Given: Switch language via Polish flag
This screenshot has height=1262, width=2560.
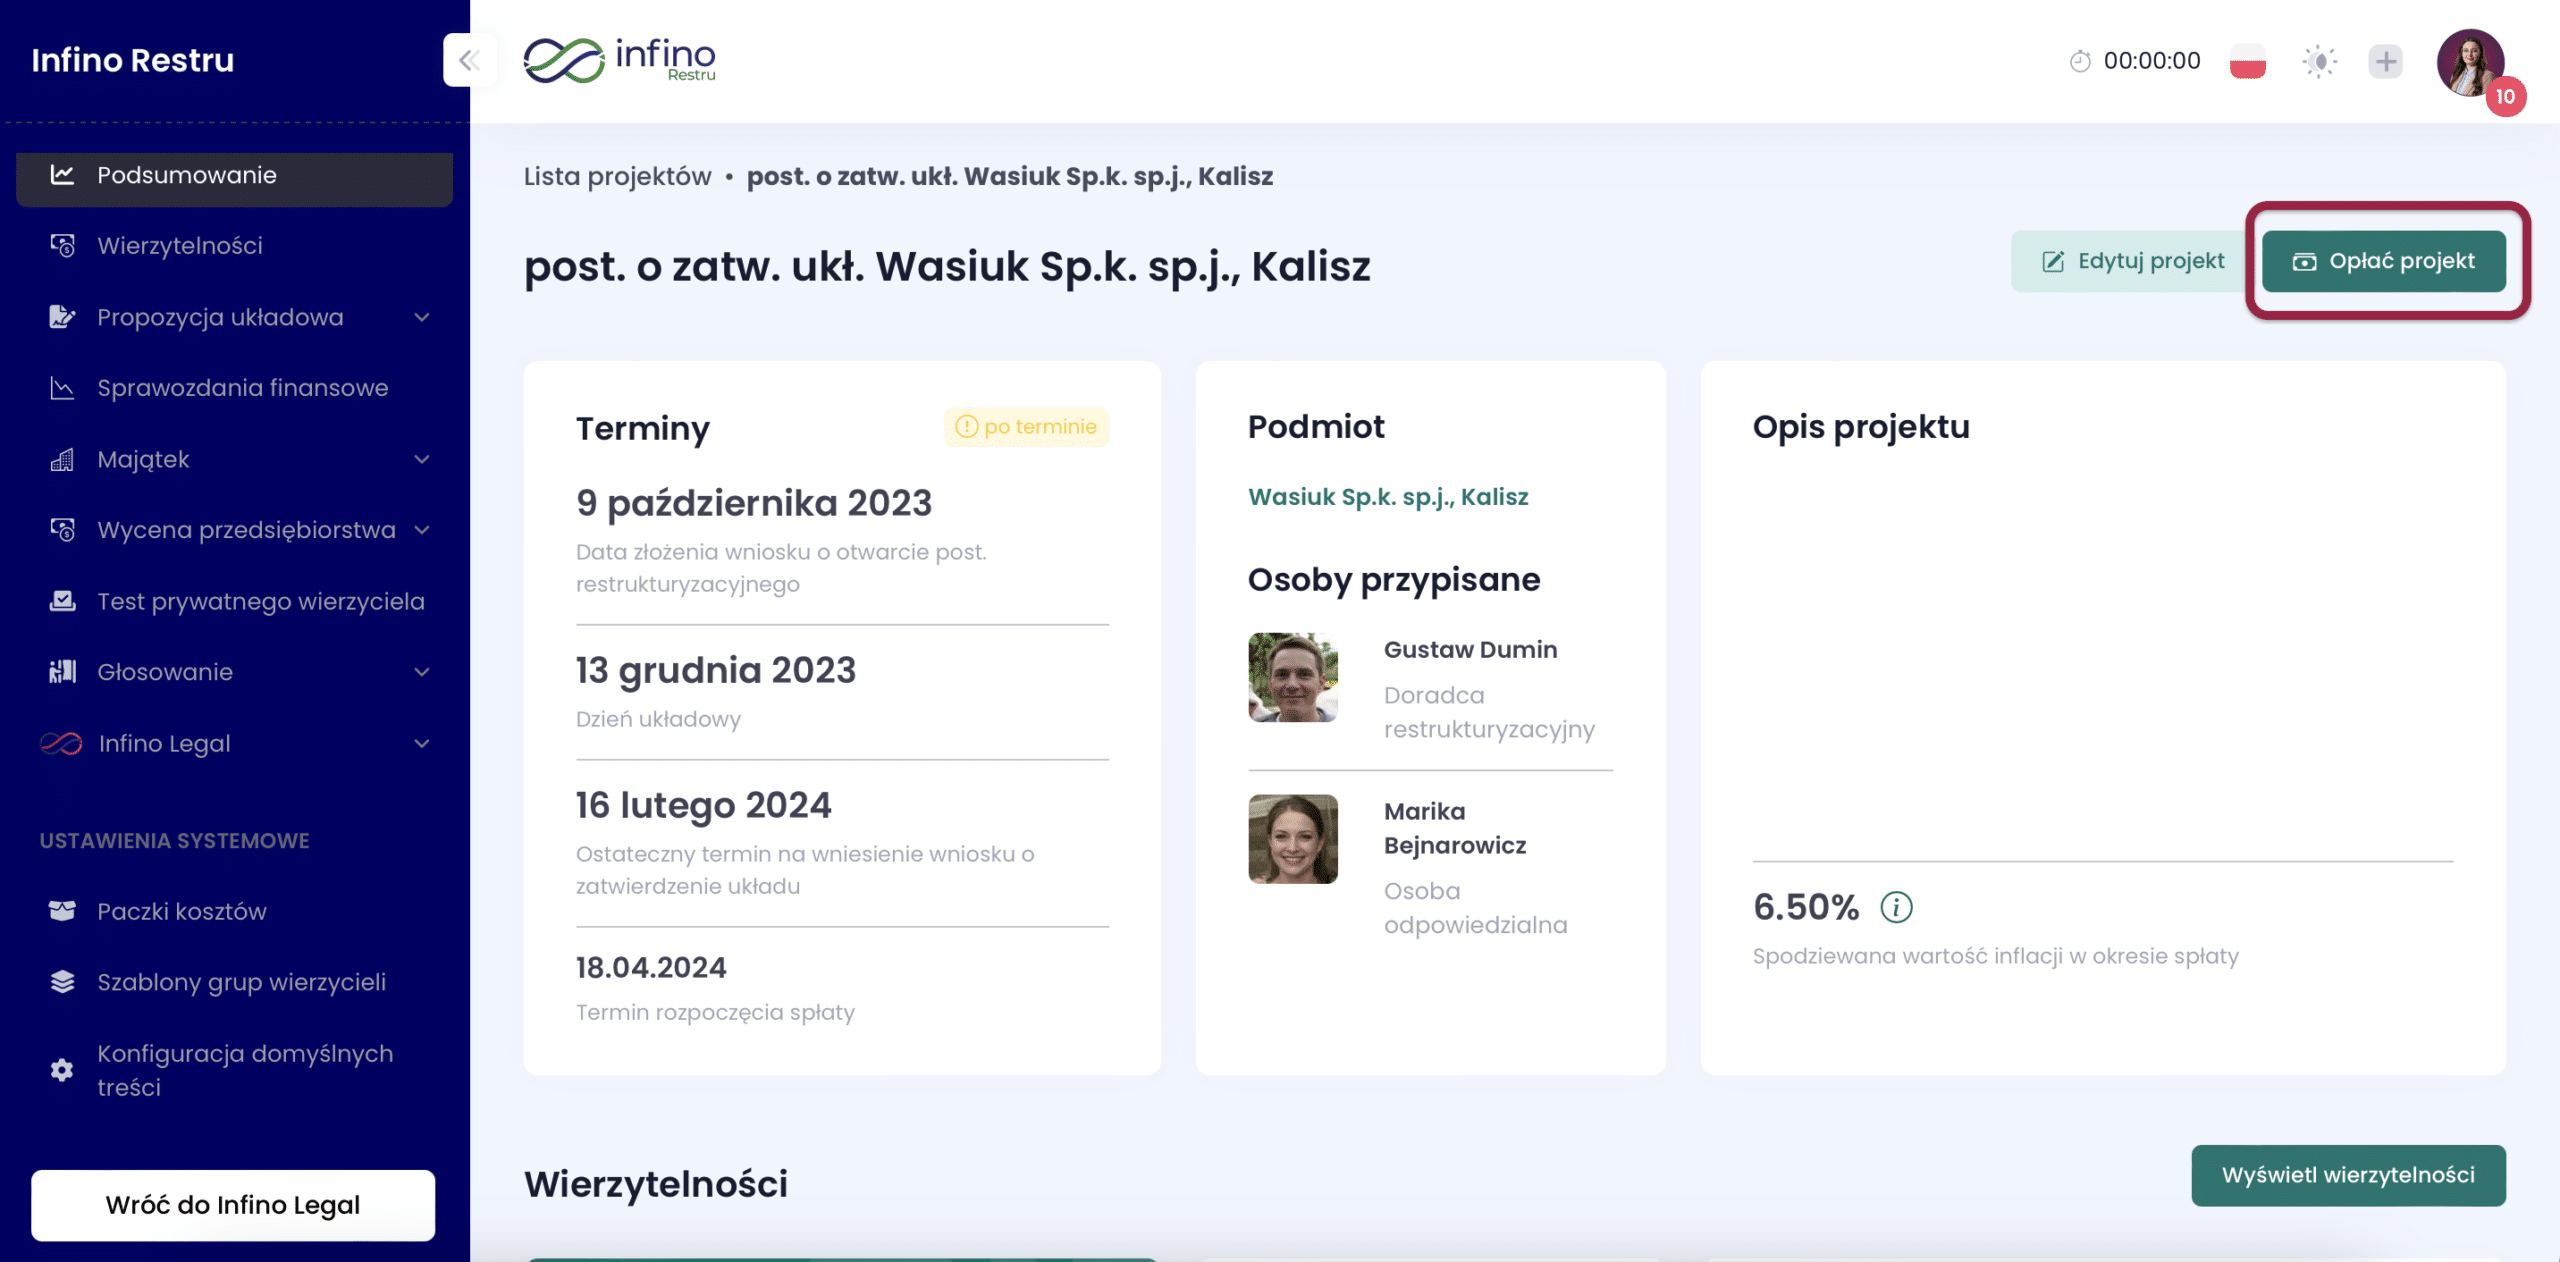Looking at the screenshot, I should click(2247, 61).
